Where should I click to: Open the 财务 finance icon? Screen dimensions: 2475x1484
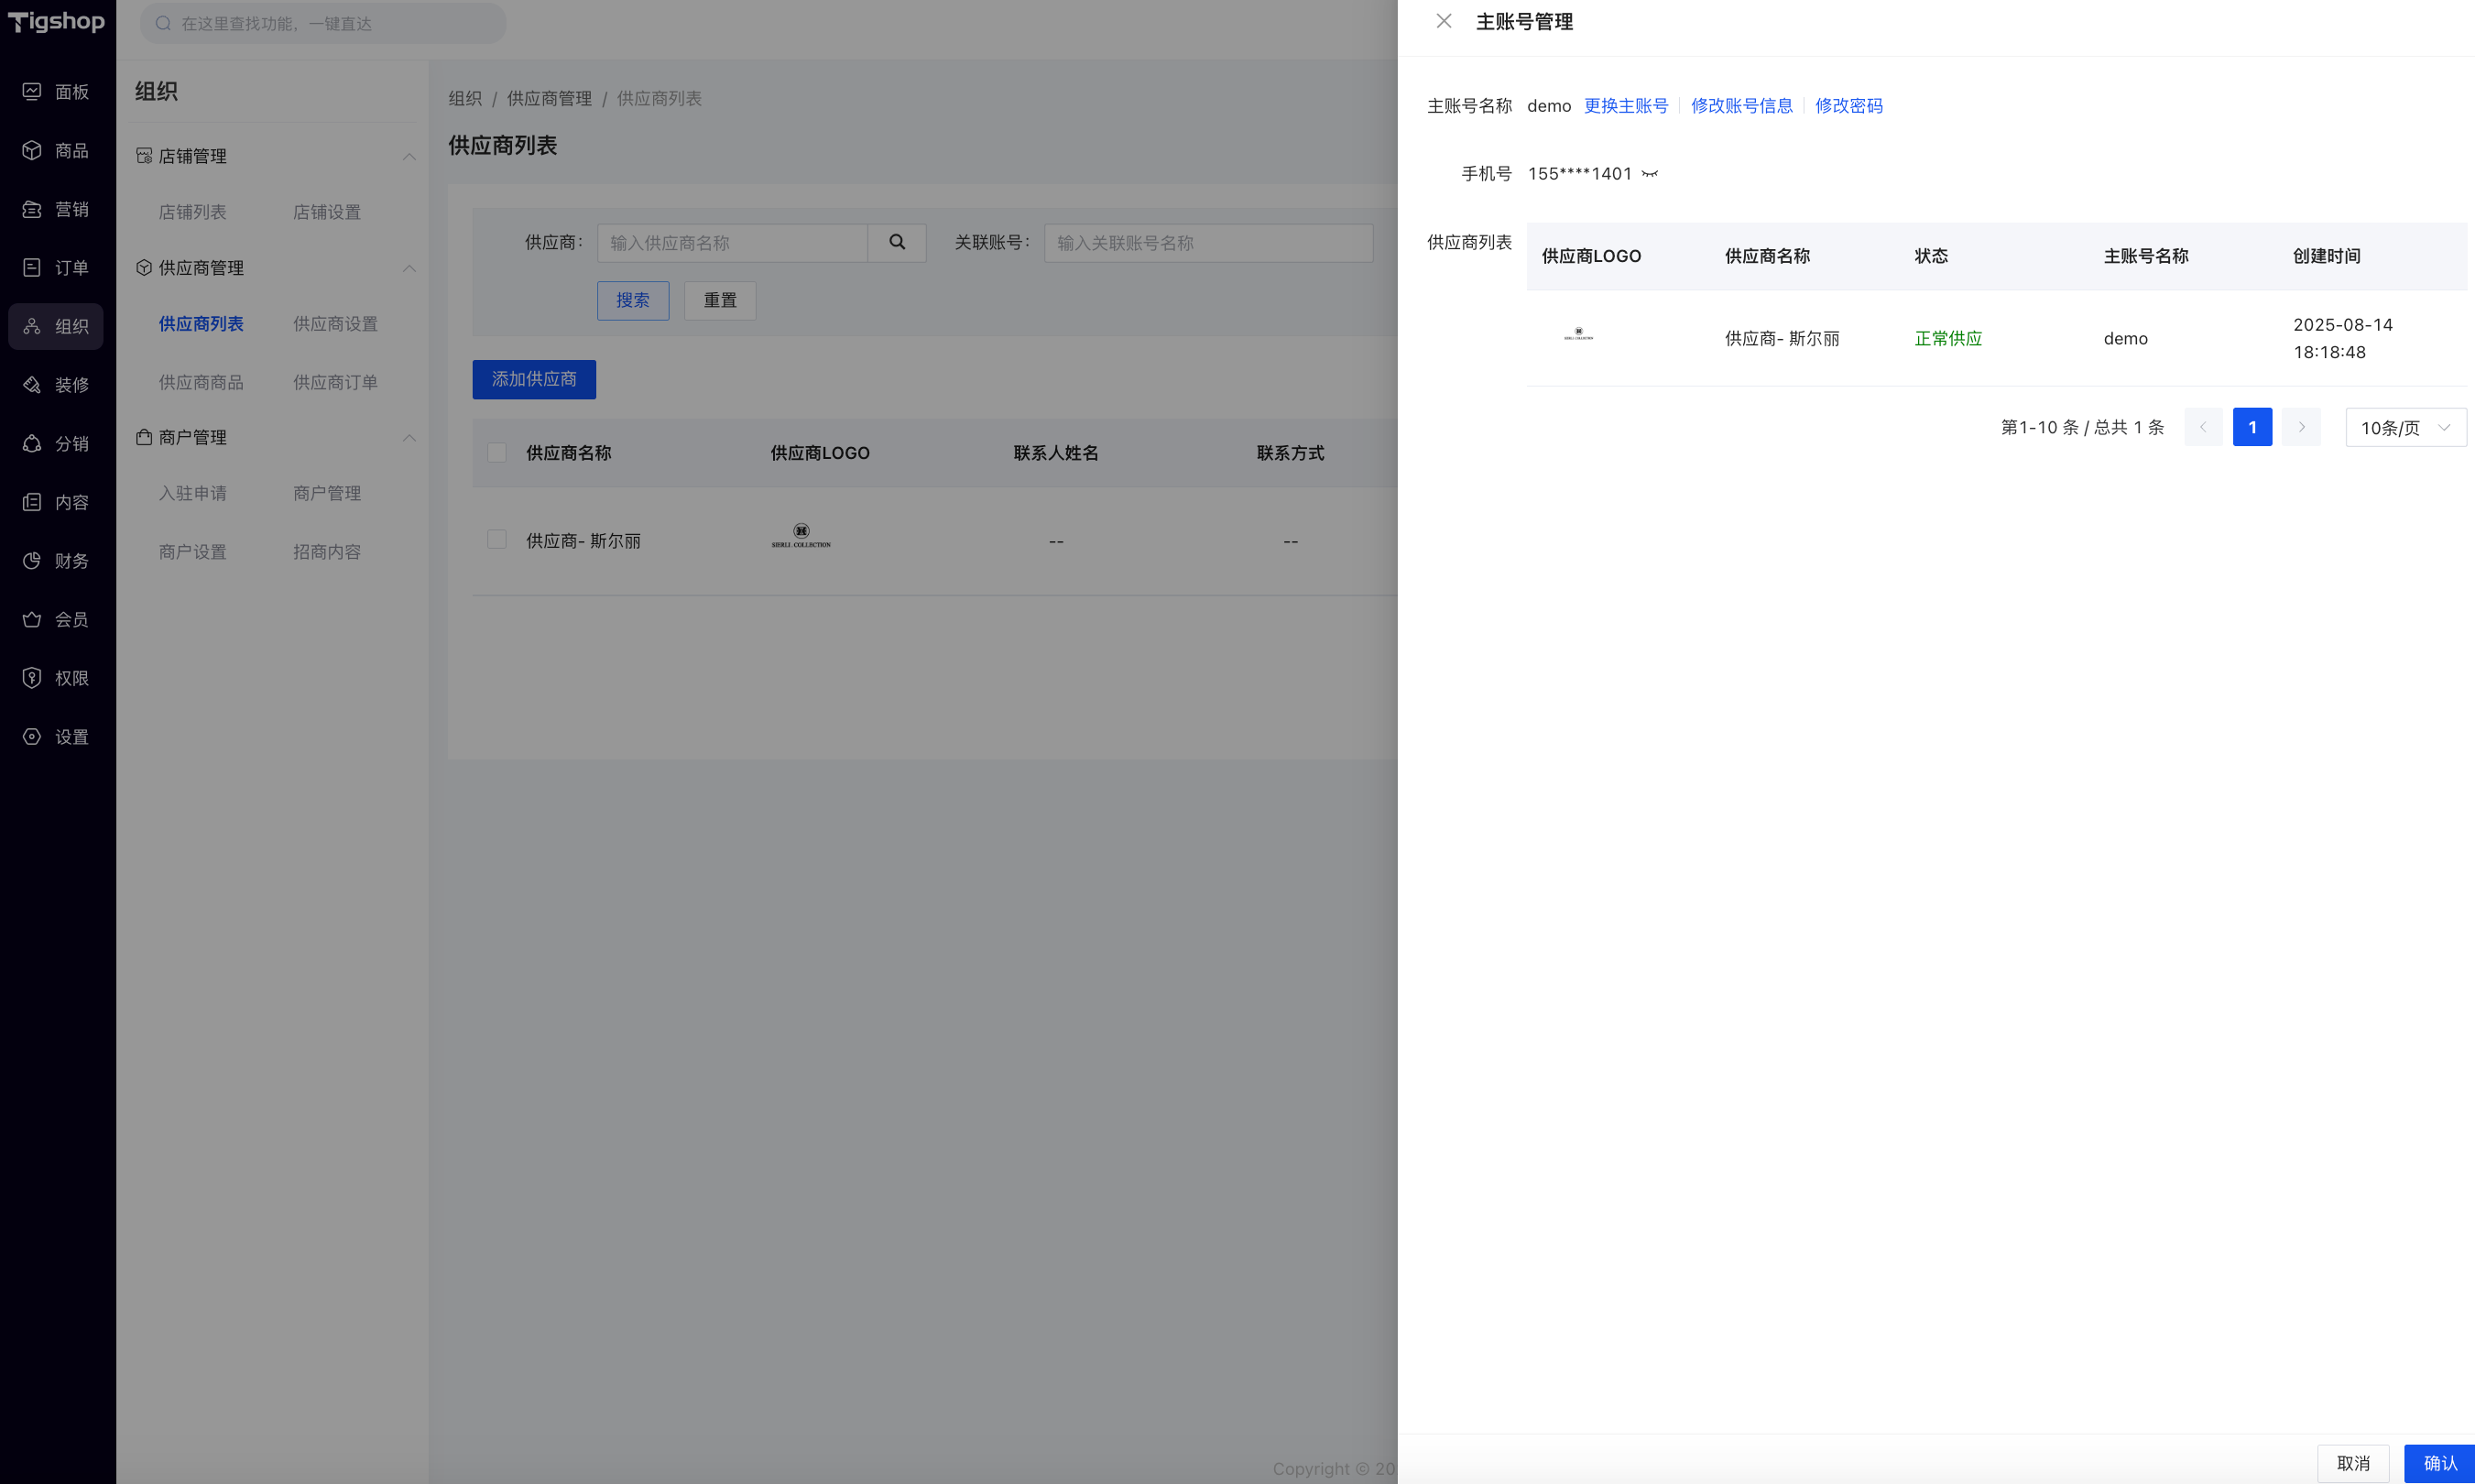[32, 561]
